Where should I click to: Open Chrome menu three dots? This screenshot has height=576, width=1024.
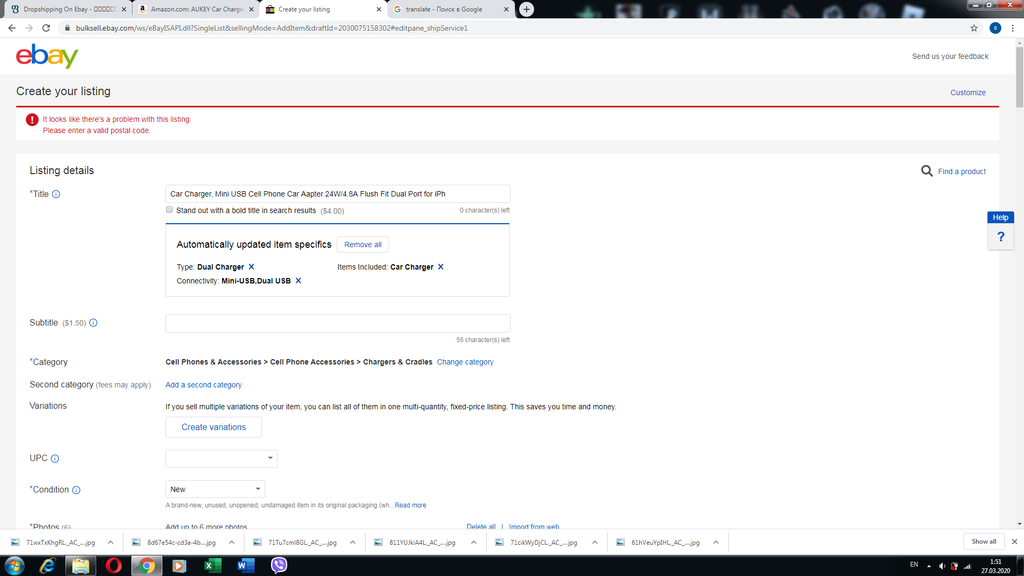pos(1013,28)
